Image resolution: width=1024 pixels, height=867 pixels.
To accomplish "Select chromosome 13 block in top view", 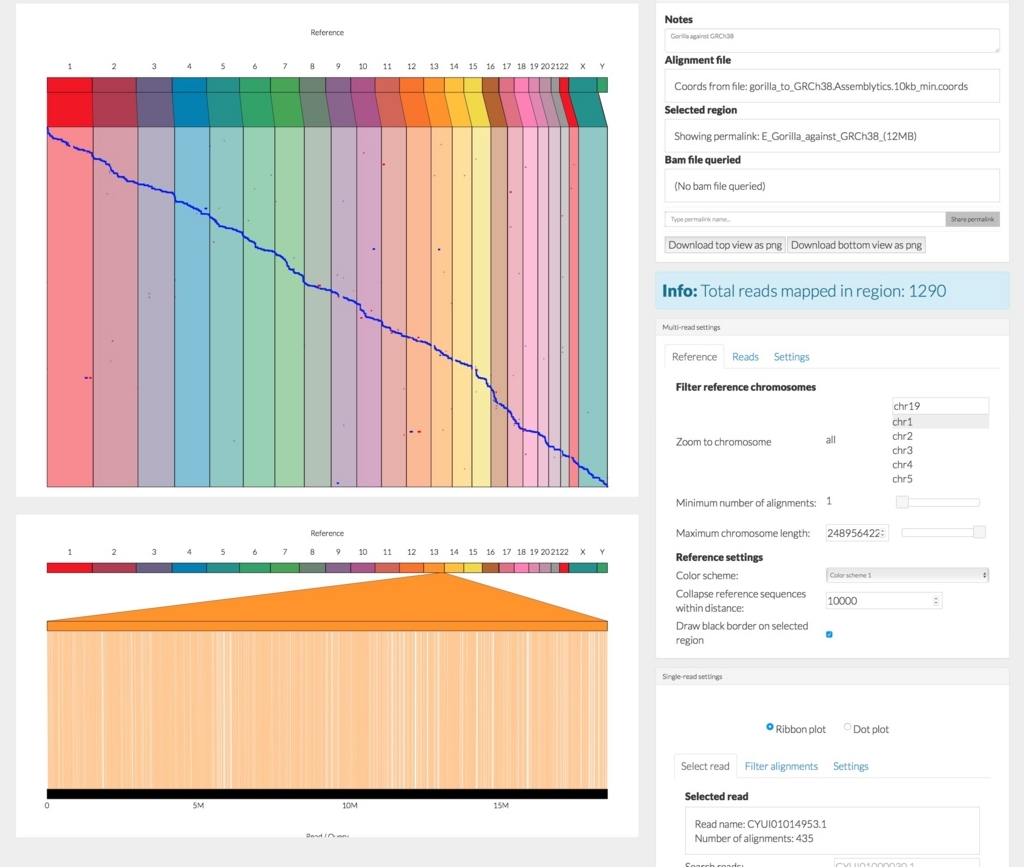I will pos(434,85).
